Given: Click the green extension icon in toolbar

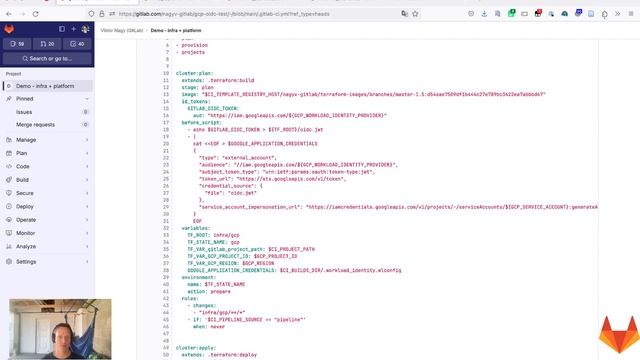Looking at the screenshot, I should click(x=511, y=13).
